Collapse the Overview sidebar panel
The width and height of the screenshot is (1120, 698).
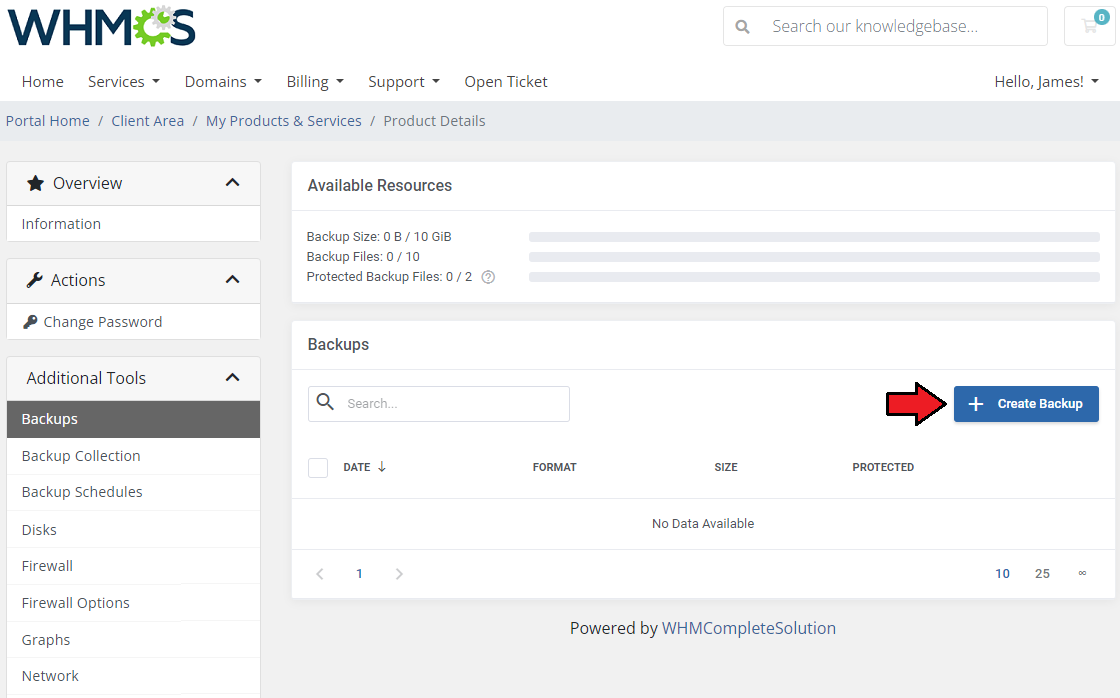pos(232,183)
